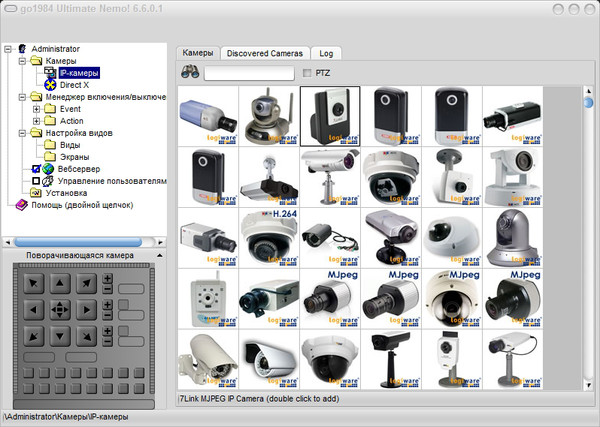Select the highlighted 7Link camera thumbnail
The width and height of the screenshot is (600, 427).
coord(329,116)
